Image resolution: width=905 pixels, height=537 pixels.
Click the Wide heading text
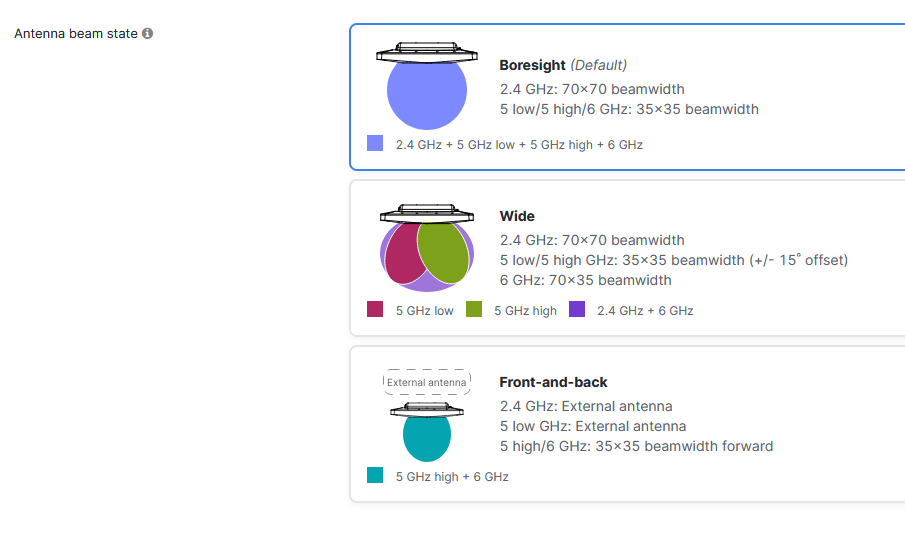[x=517, y=216]
